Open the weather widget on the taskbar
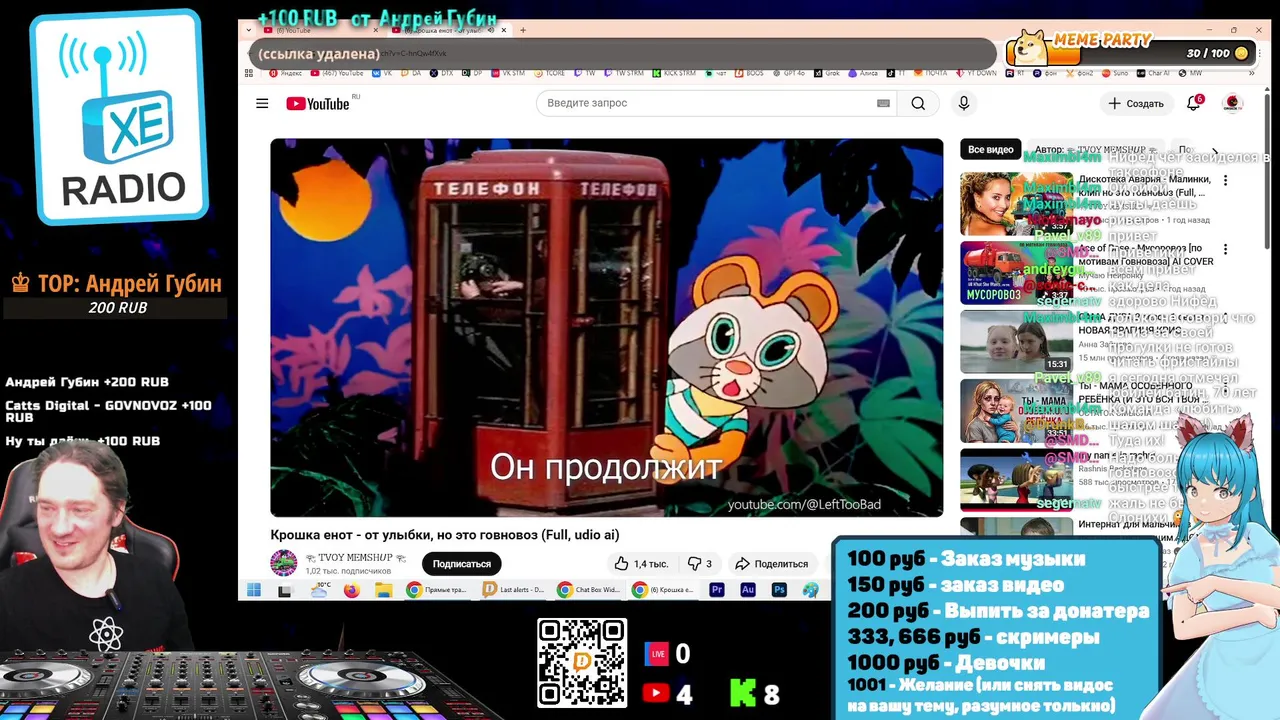Screen dimensions: 1280x720 point(320,590)
